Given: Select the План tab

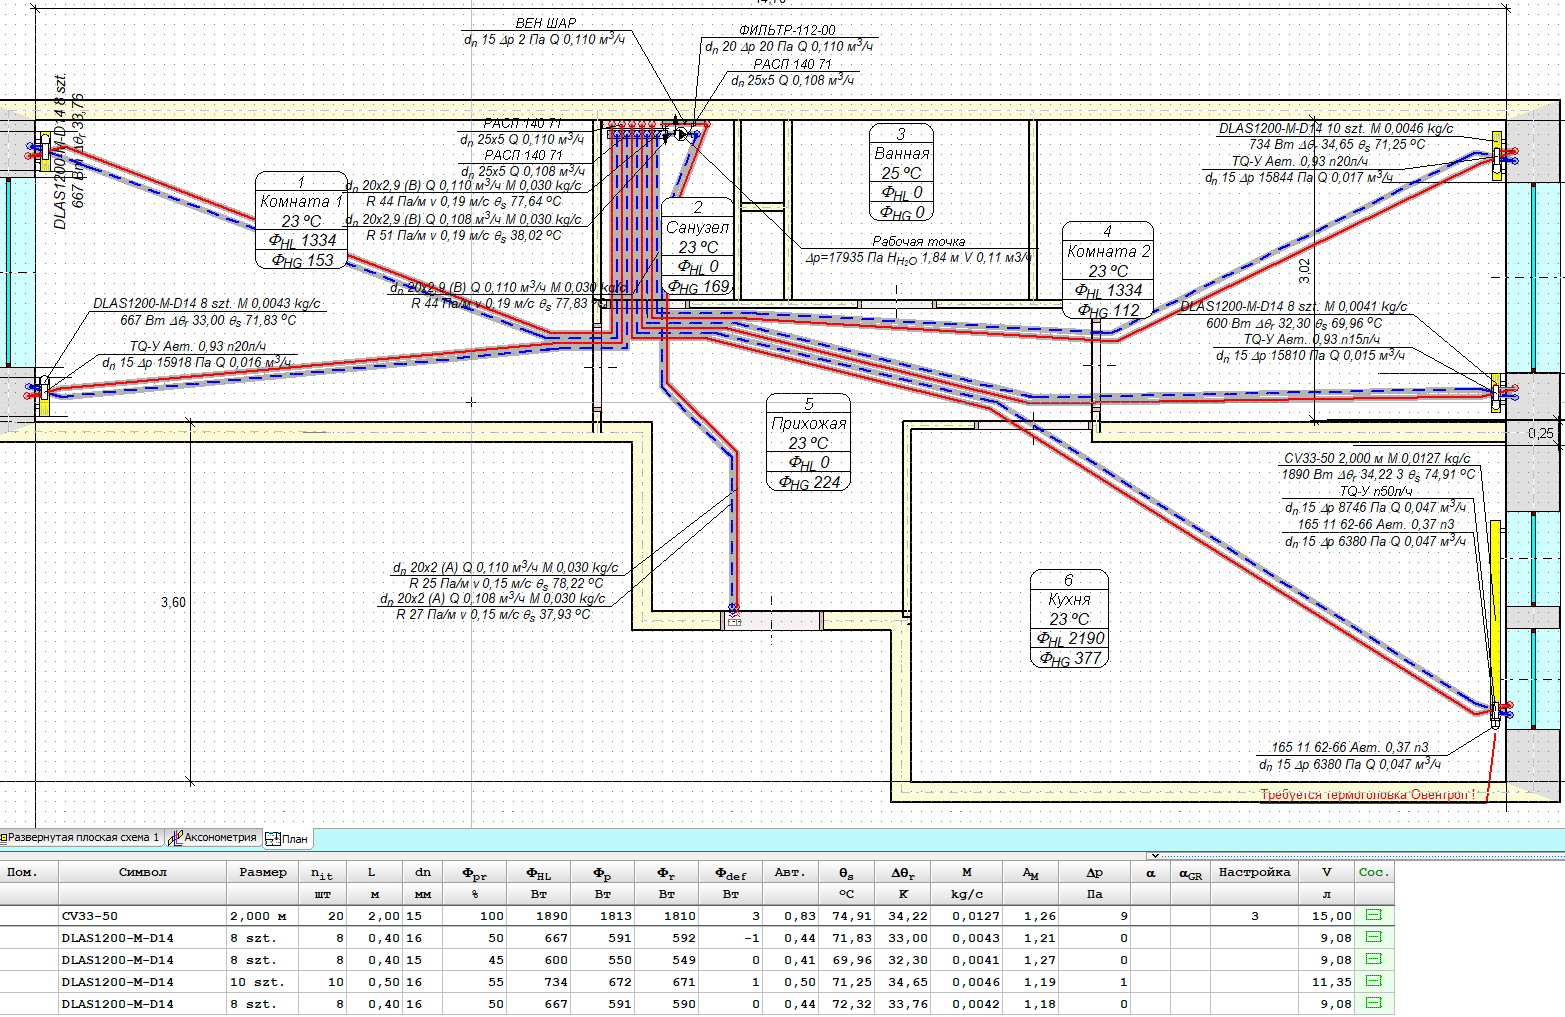Looking at the screenshot, I should (287, 839).
